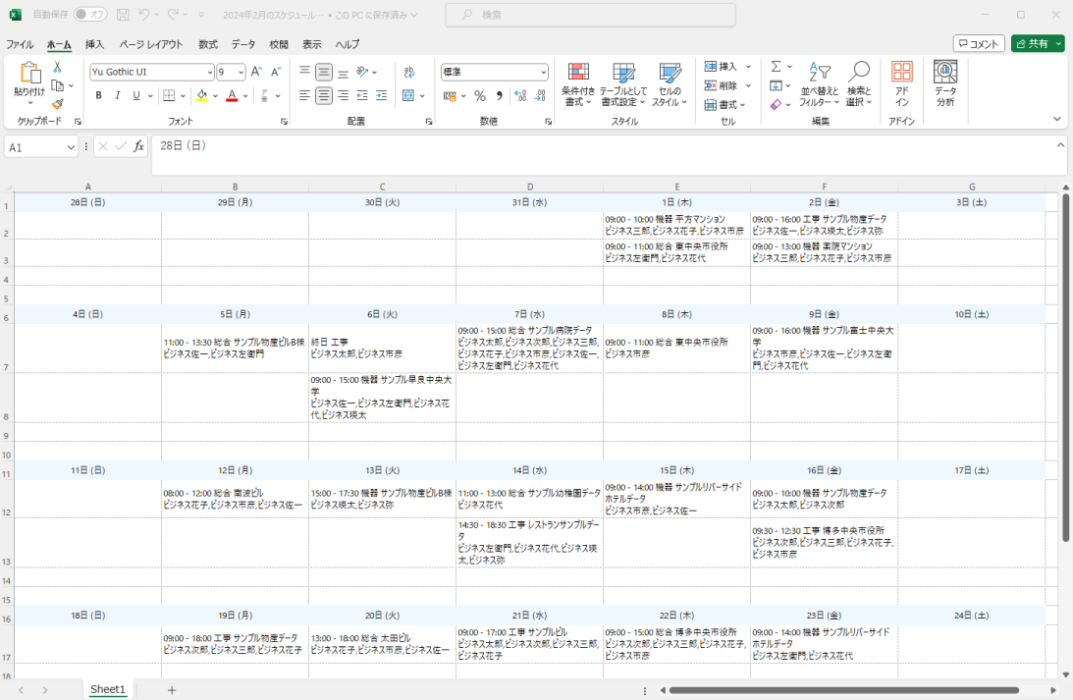1073x700 pixels.
Task: Switch to the 数式 (Formulas) tab
Action: pos(208,44)
